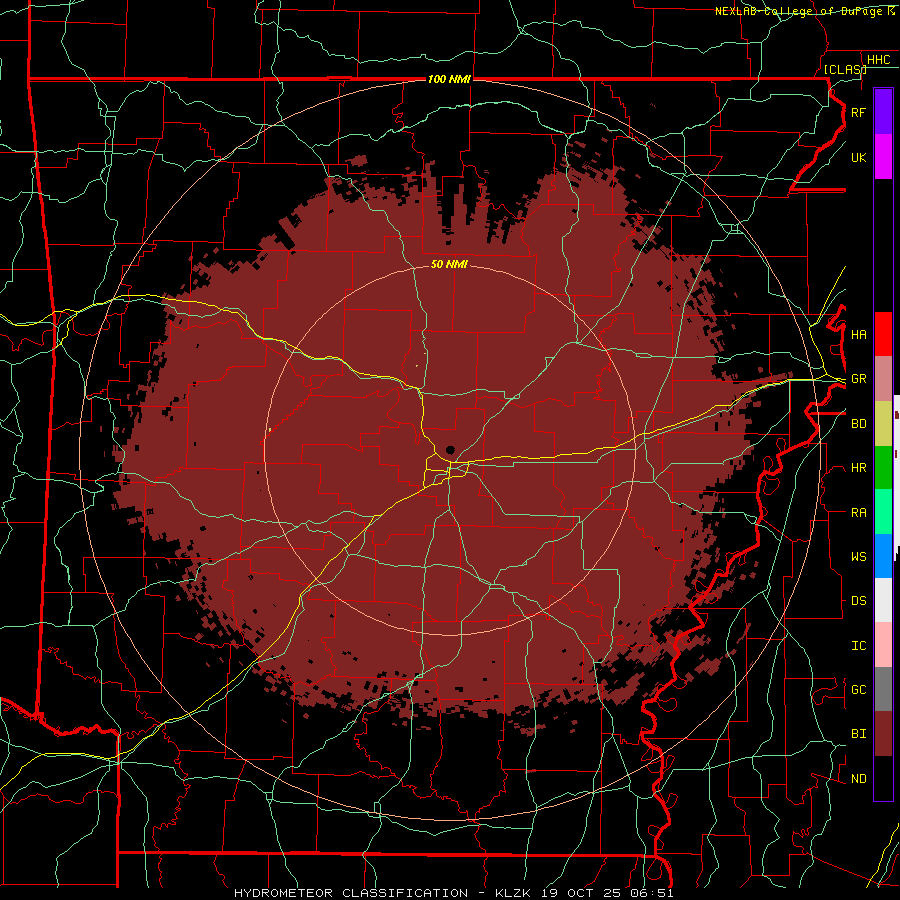Image resolution: width=900 pixels, height=900 pixels.
Task: Click the 'RA' legend label
Action: [x=858, y=513]
